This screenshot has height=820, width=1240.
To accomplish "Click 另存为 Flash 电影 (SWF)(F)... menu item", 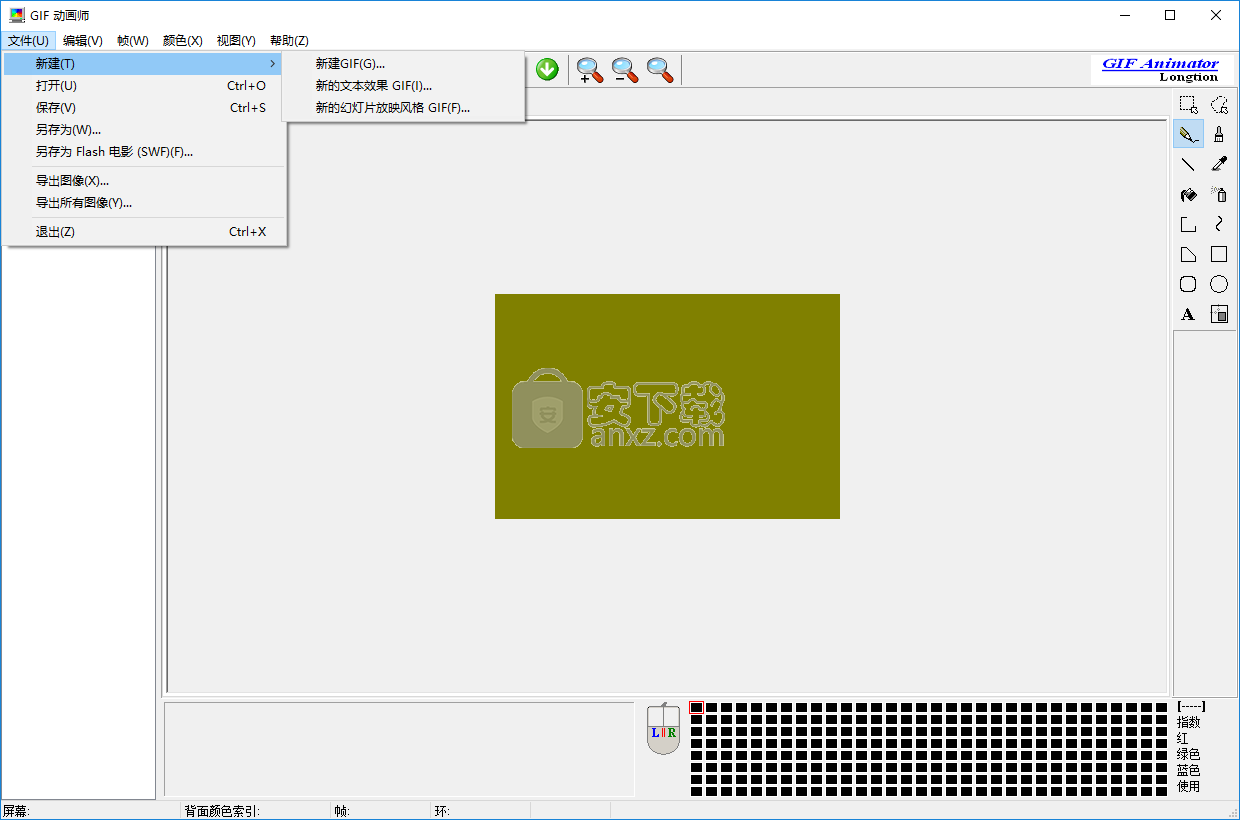I will click(114, 152).
